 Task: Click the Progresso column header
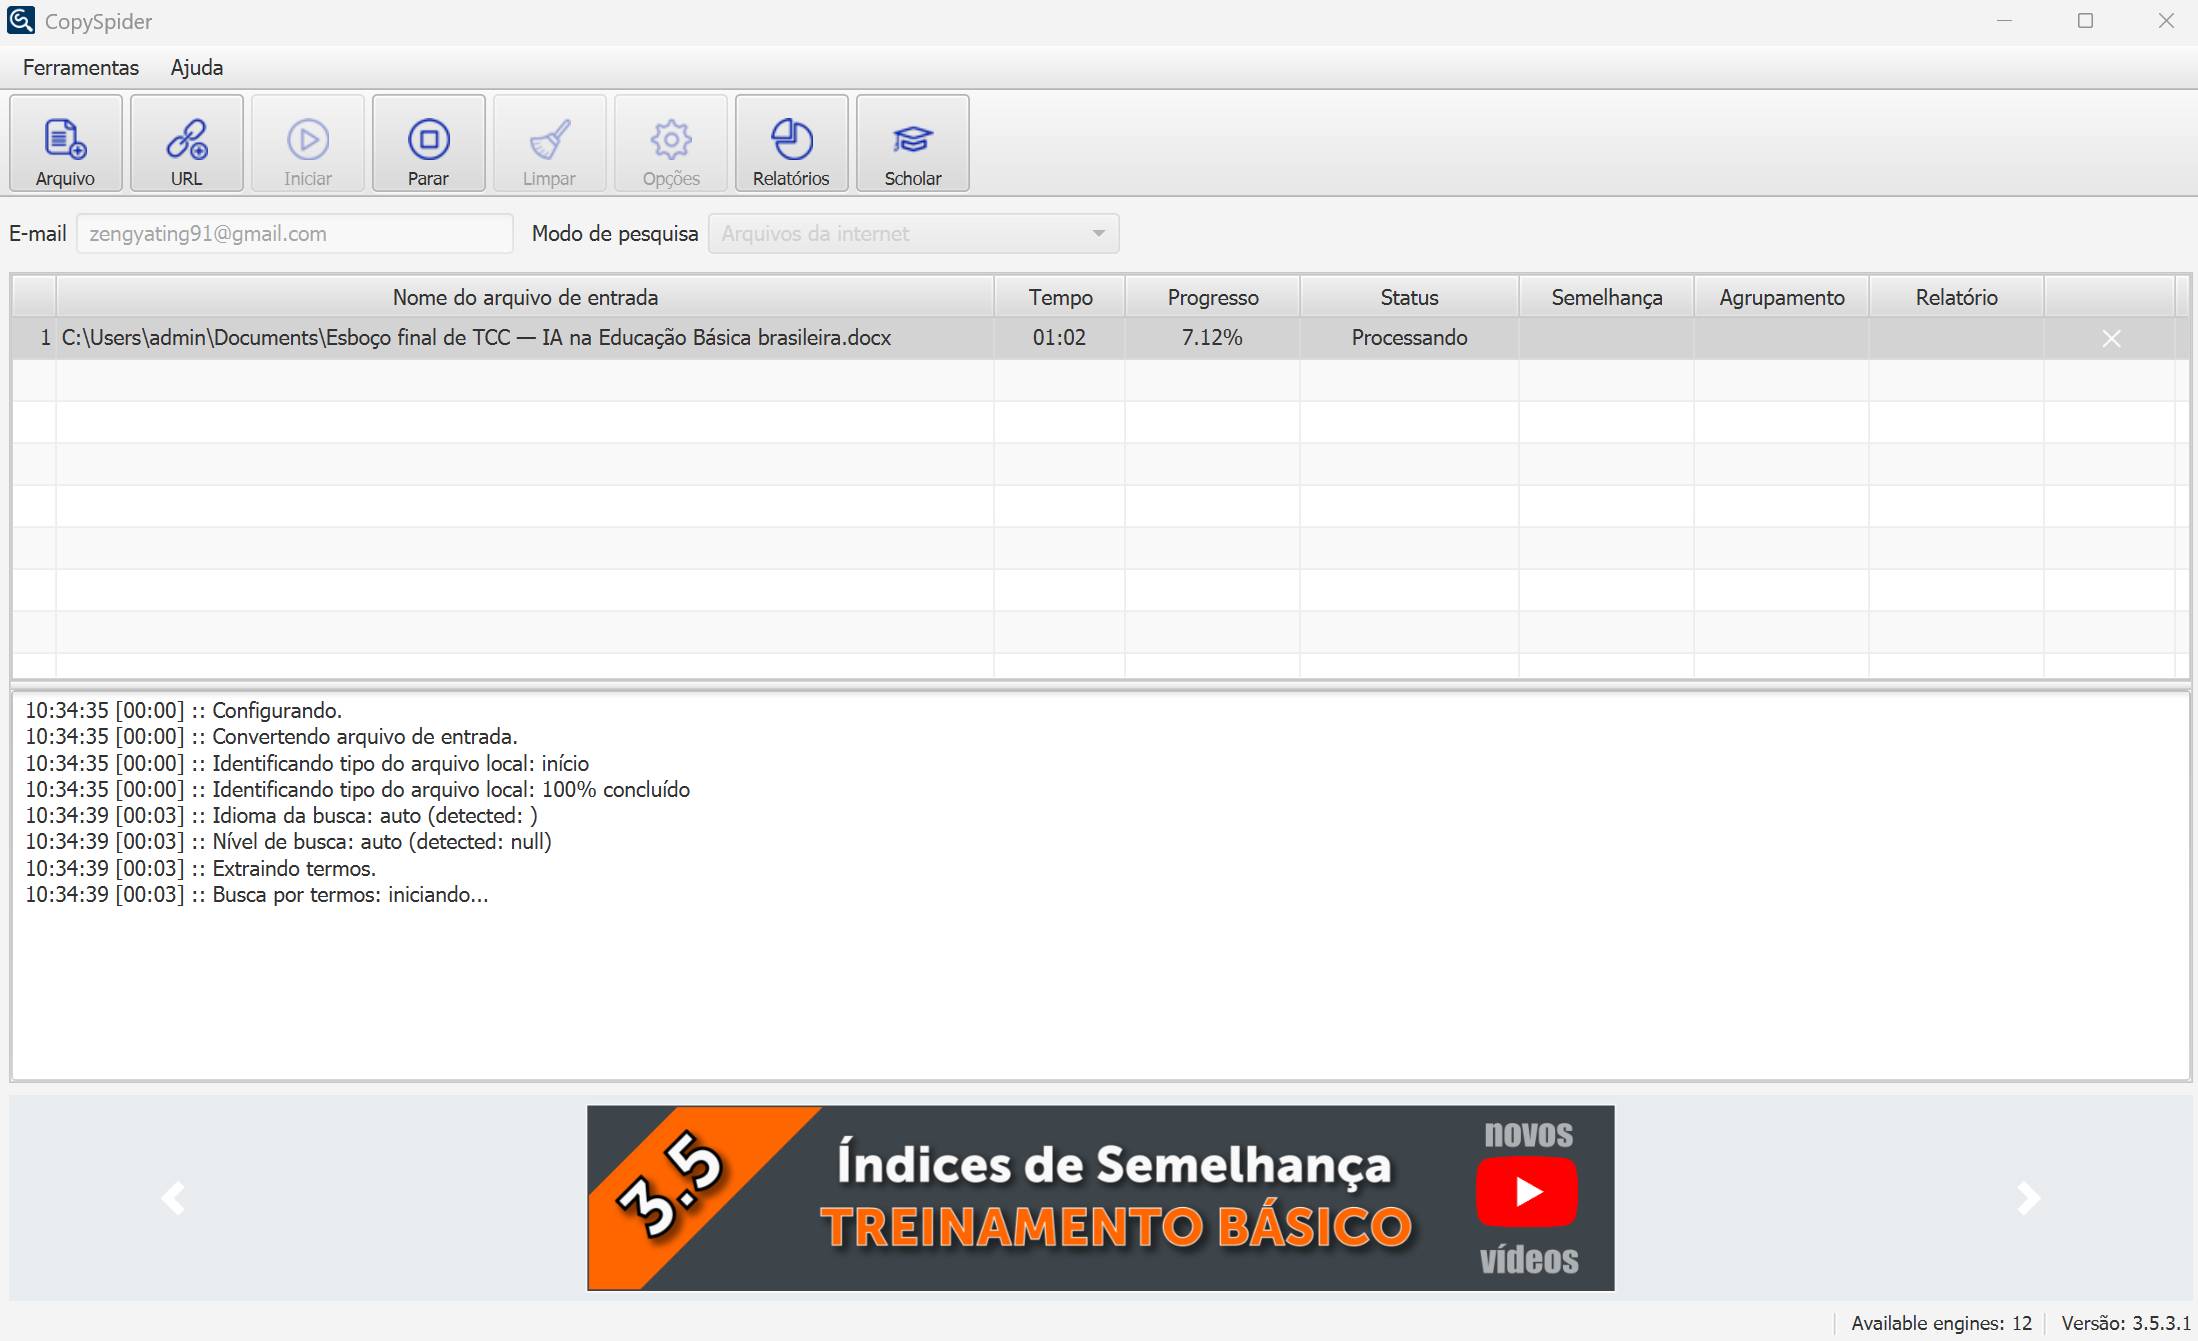1213,297
